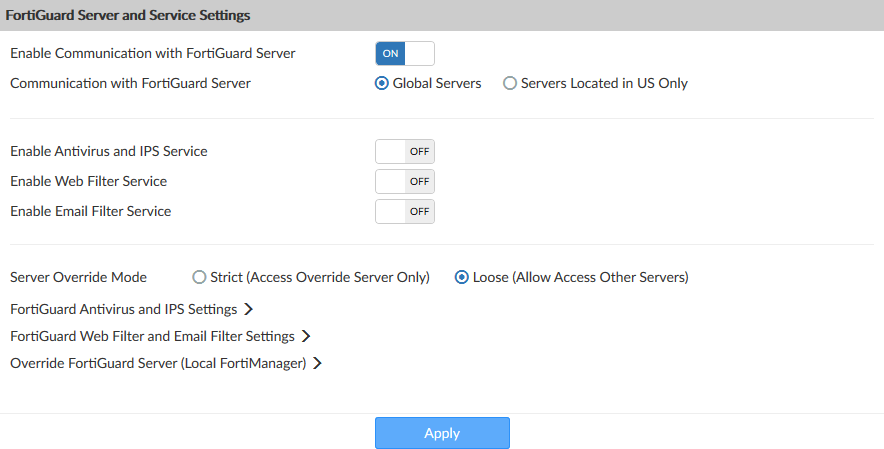Screen dimensions: 884x449
Task: Choose Strict server override mode
Action: click(x=200, y=277)
